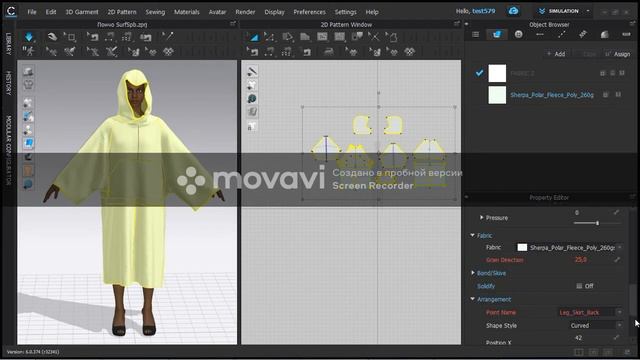
Task: Expand the Bond/Skive section
Action: tap(473, 273)
